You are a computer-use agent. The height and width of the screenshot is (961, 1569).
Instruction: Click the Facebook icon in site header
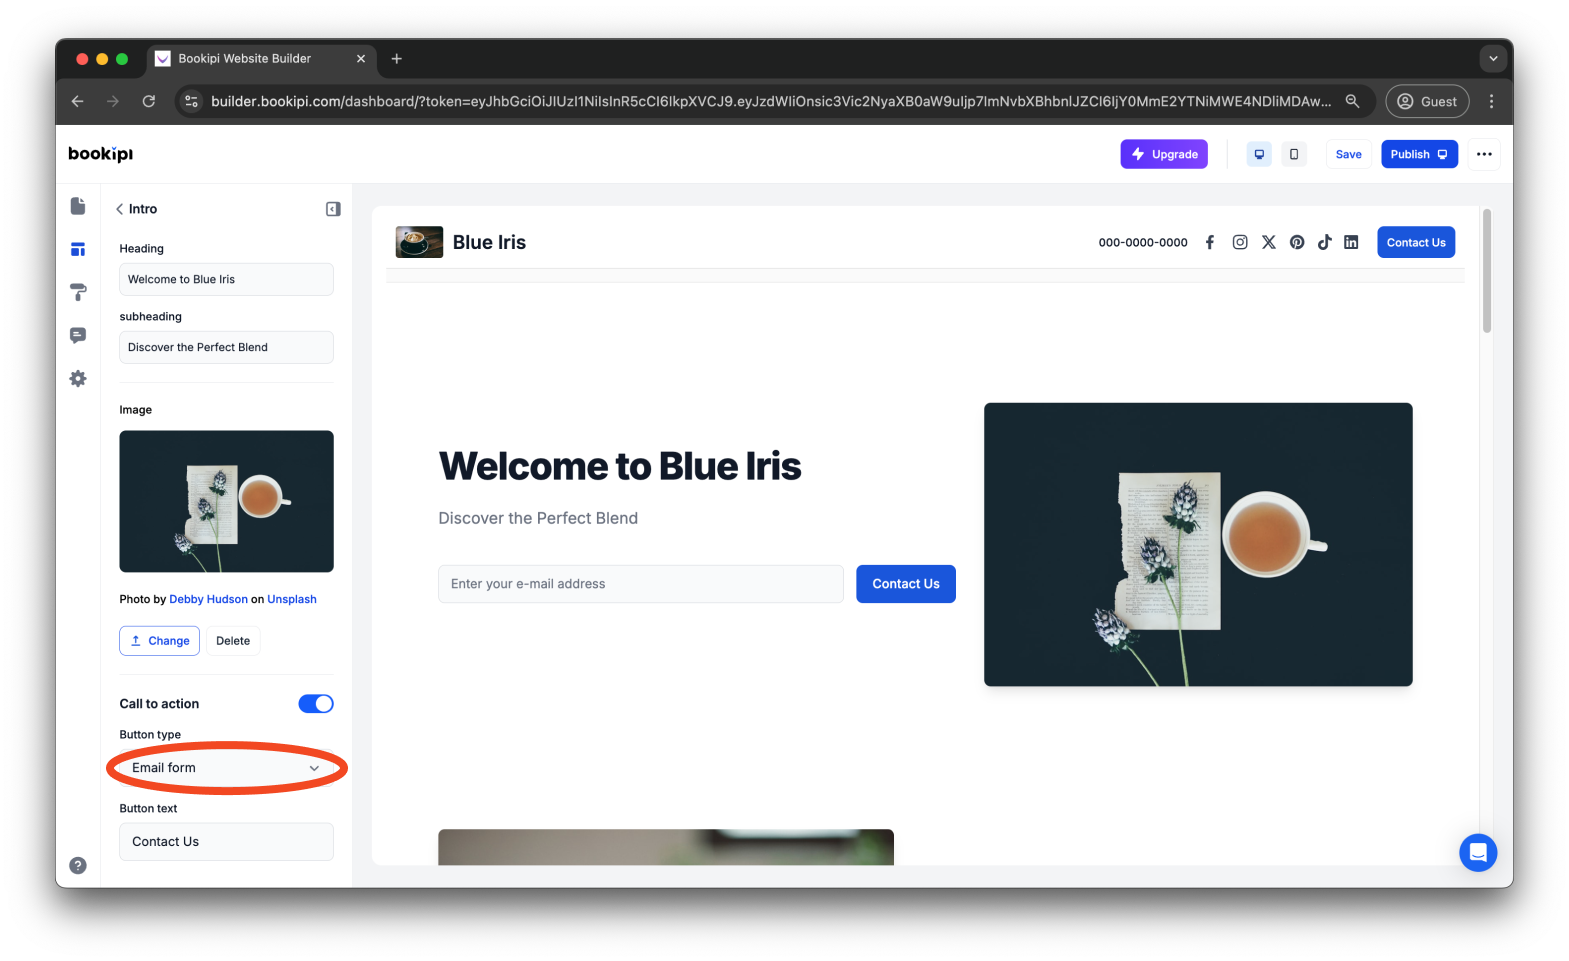coord(1210,242)
